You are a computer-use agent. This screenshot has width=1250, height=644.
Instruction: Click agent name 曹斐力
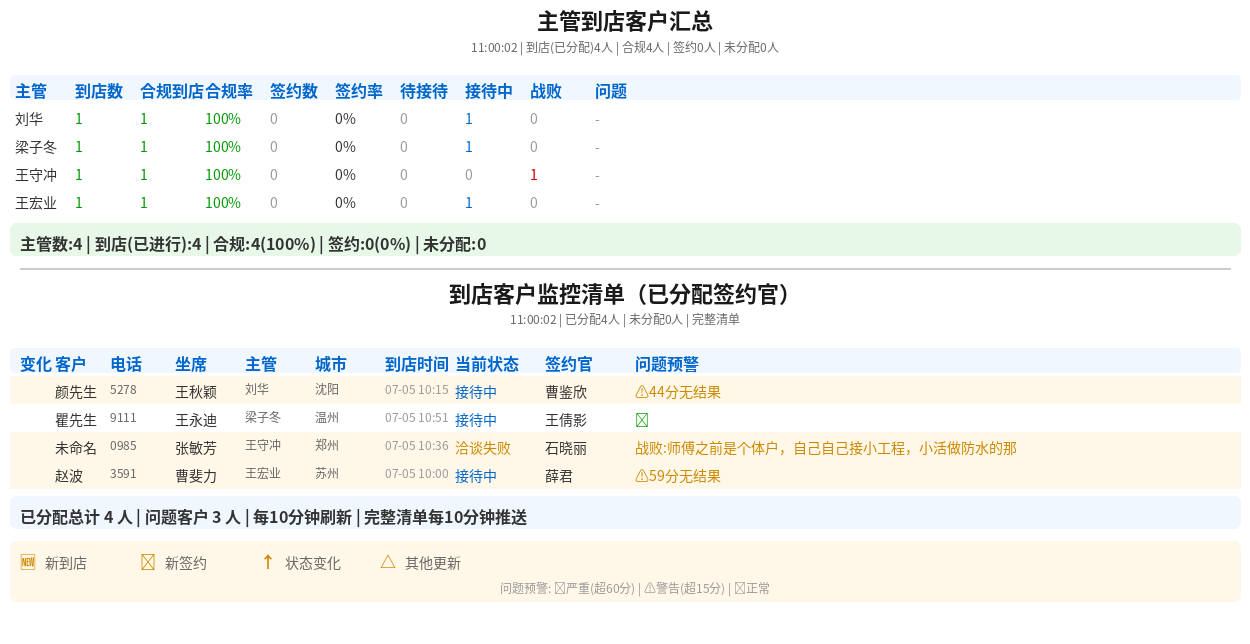point(196,476)
